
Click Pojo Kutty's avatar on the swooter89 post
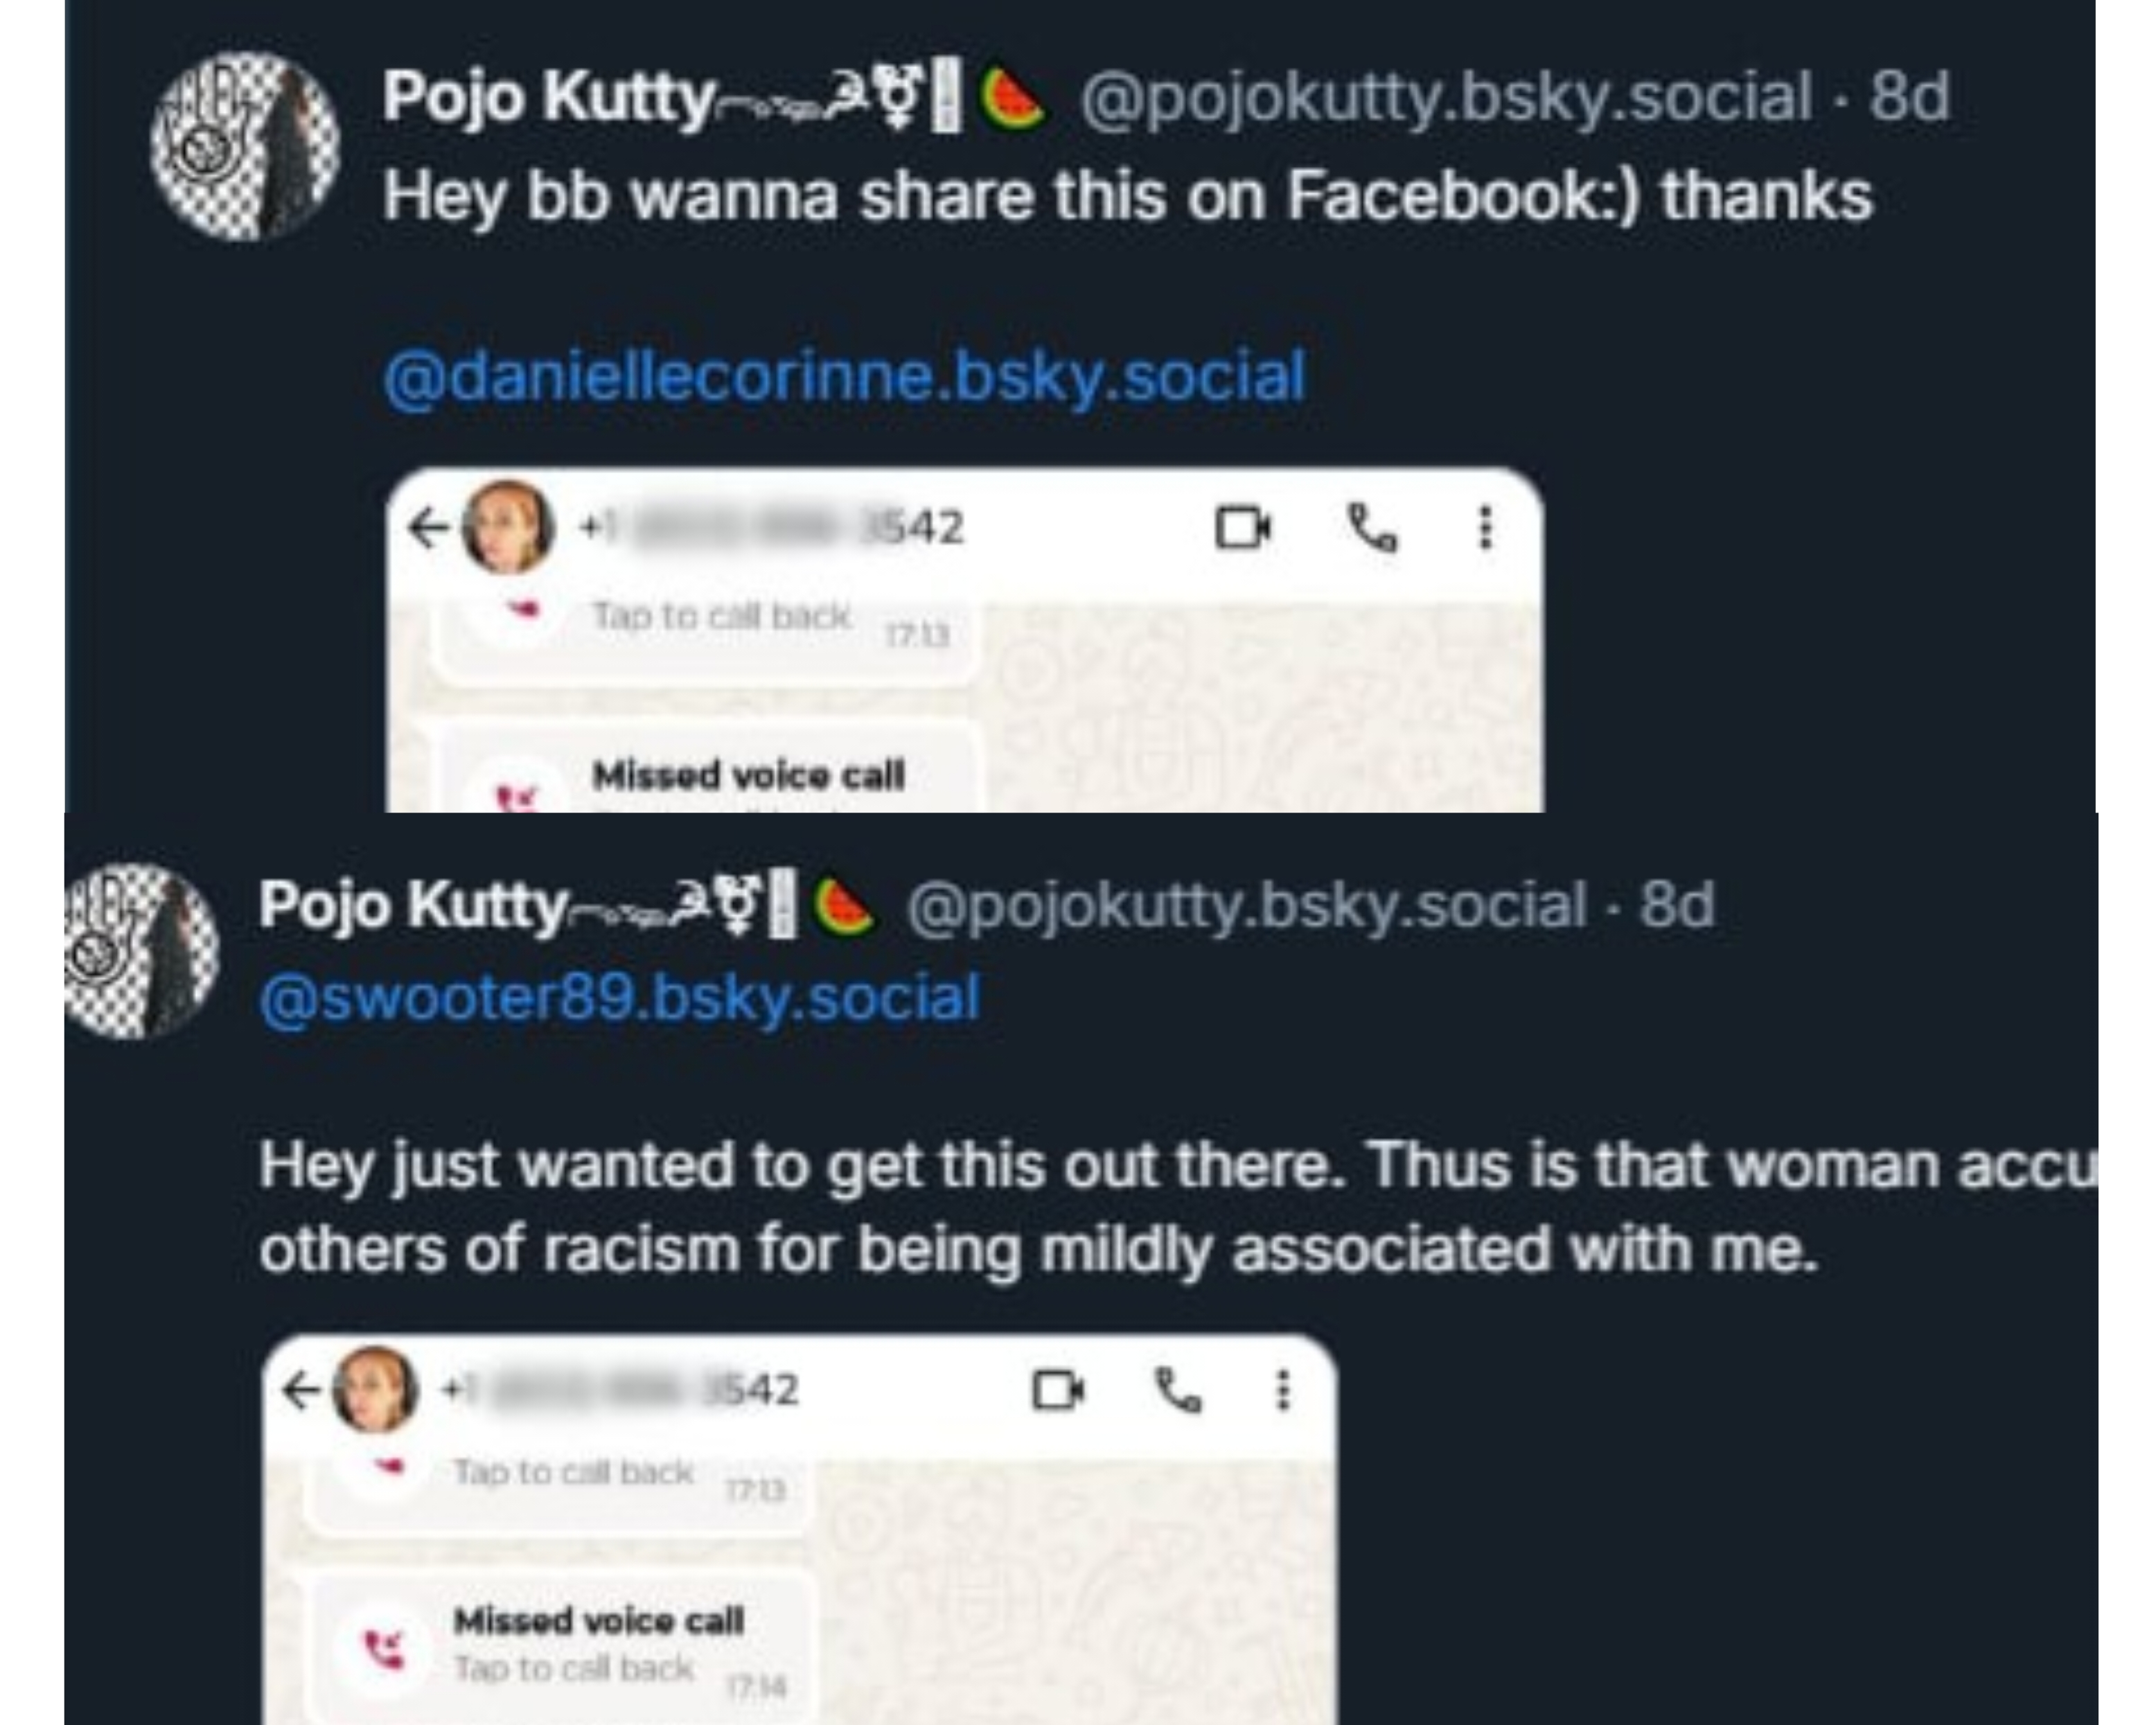[141, 950]
